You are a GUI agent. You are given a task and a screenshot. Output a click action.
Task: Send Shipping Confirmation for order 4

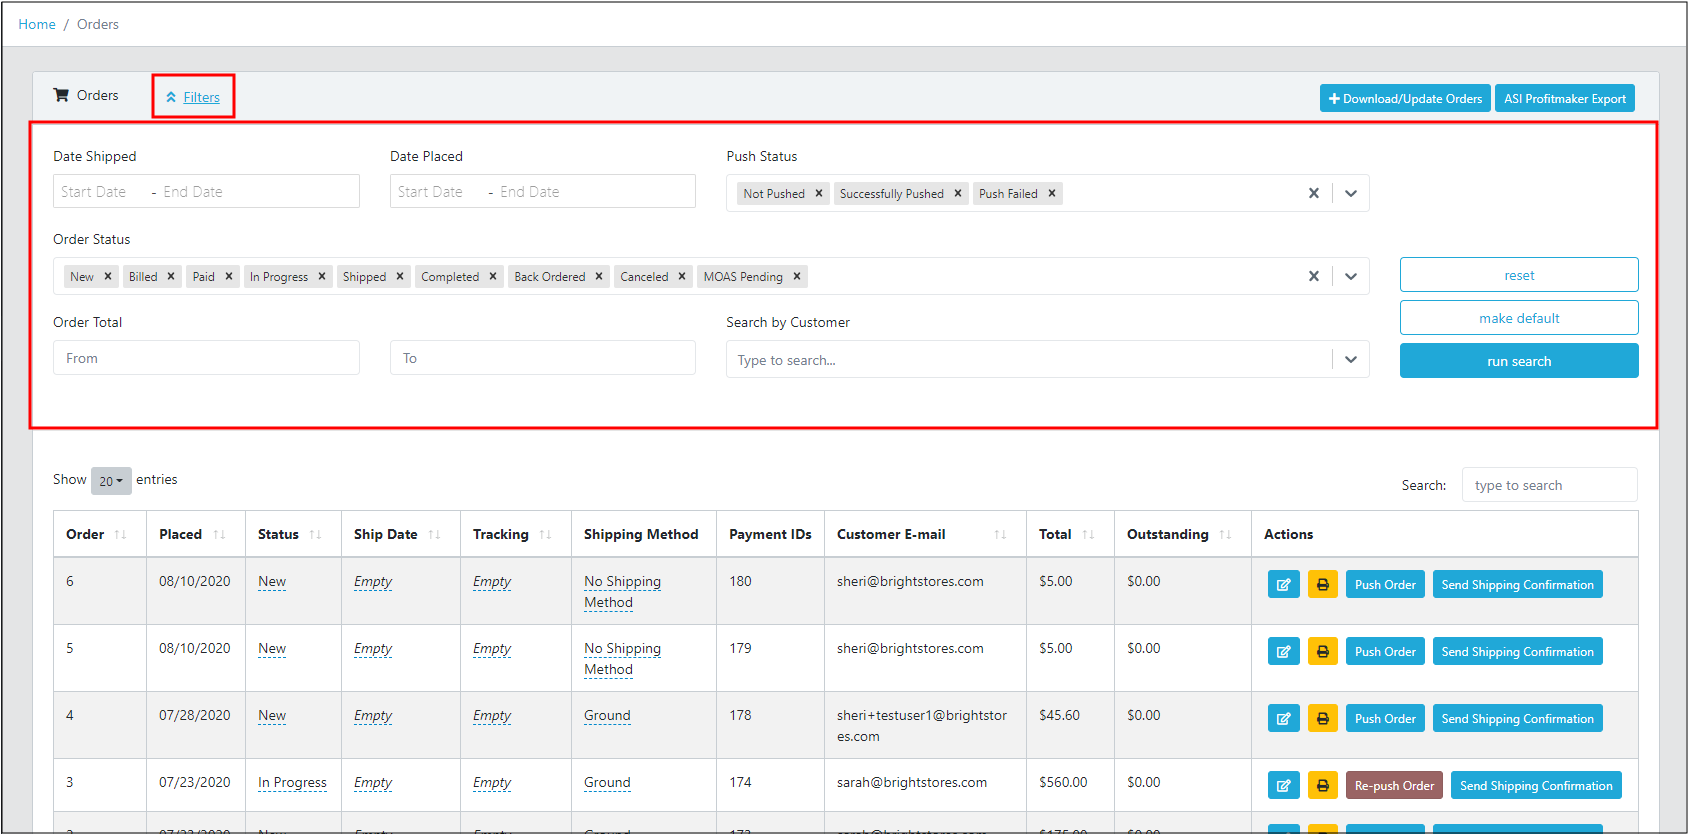tap(1517, 719)
